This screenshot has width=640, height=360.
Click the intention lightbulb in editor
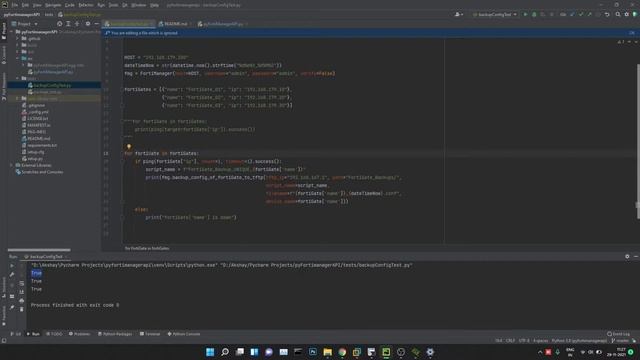coord(129,147)
